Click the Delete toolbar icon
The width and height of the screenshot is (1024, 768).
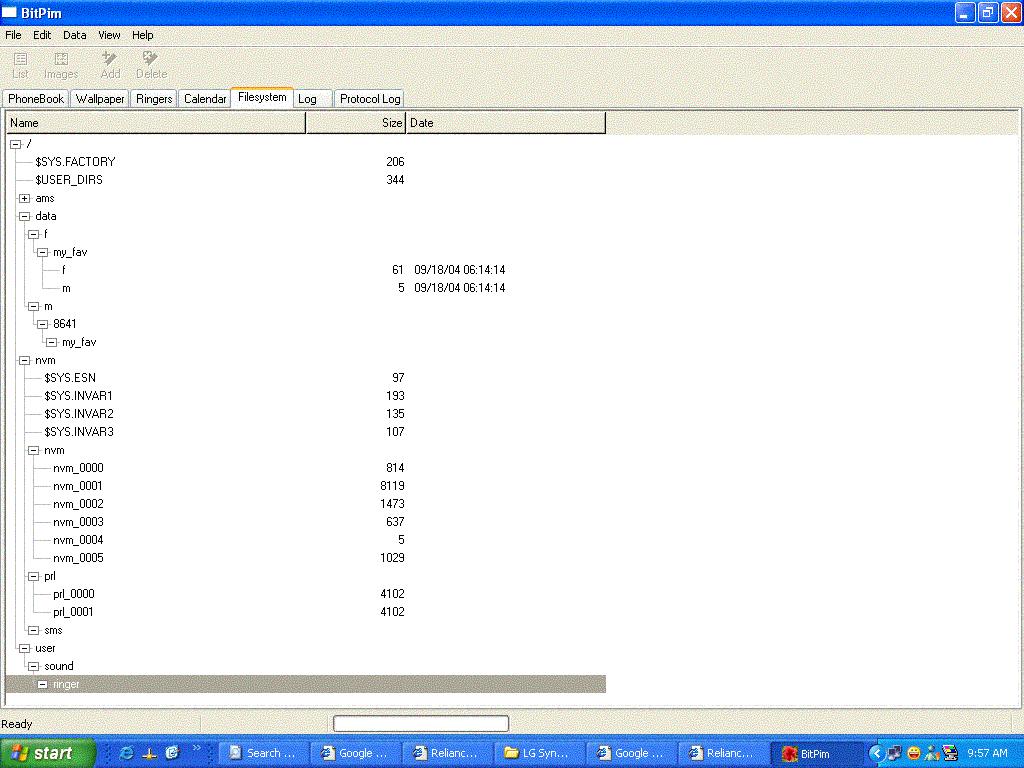(151, 65)
